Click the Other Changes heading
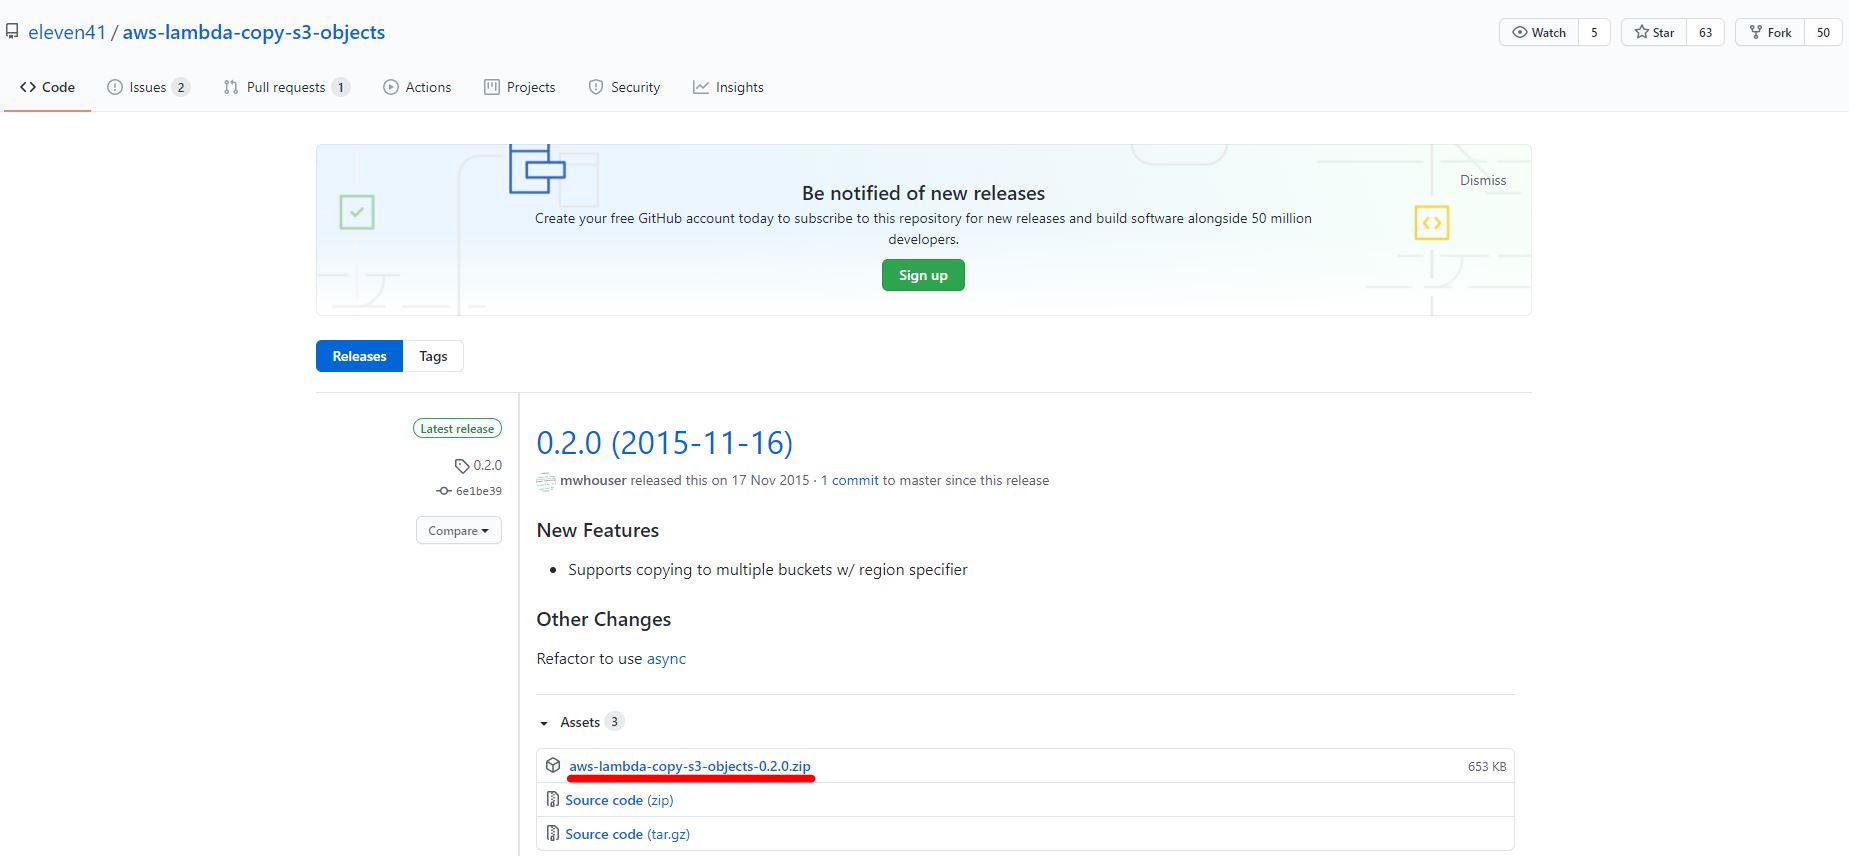Screen dimensions: 1849x856 pyautogui.click(x=604, y=619)
